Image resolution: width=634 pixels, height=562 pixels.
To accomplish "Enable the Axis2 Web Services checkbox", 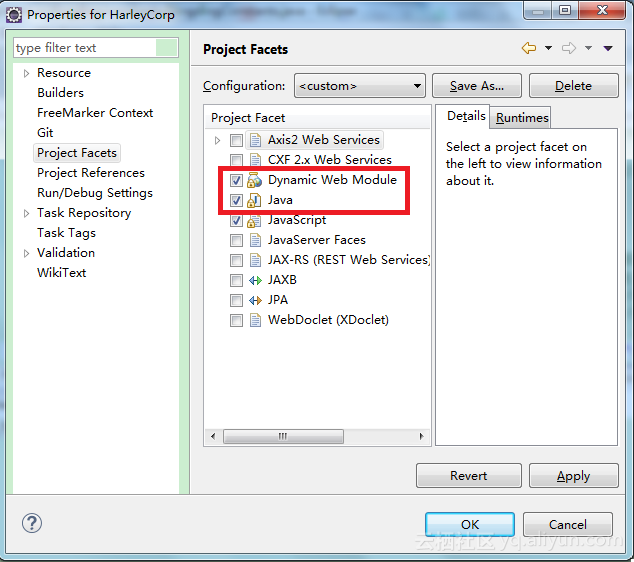I will click(x=236, y=140).
